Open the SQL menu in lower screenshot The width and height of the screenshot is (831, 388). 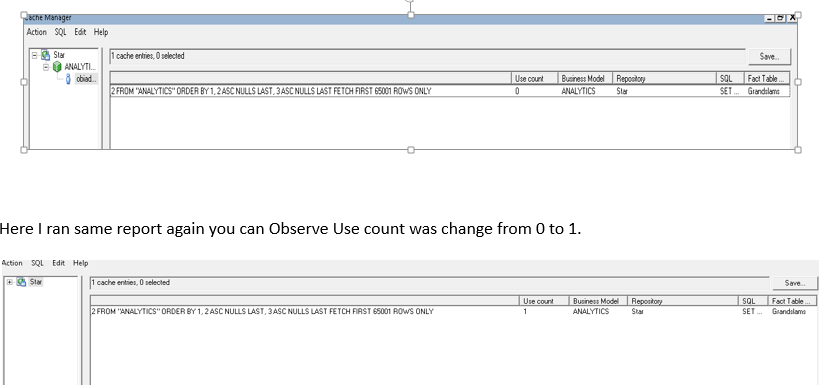[37, 263]
